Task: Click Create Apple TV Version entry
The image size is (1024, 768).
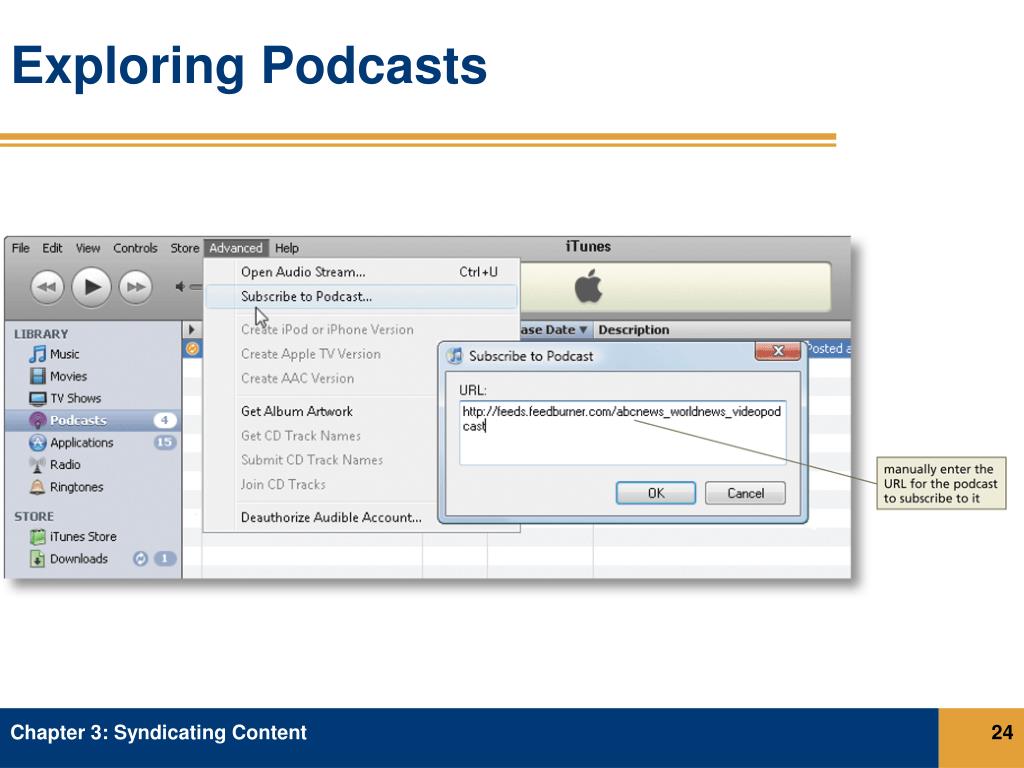Action: pos(311,354)
